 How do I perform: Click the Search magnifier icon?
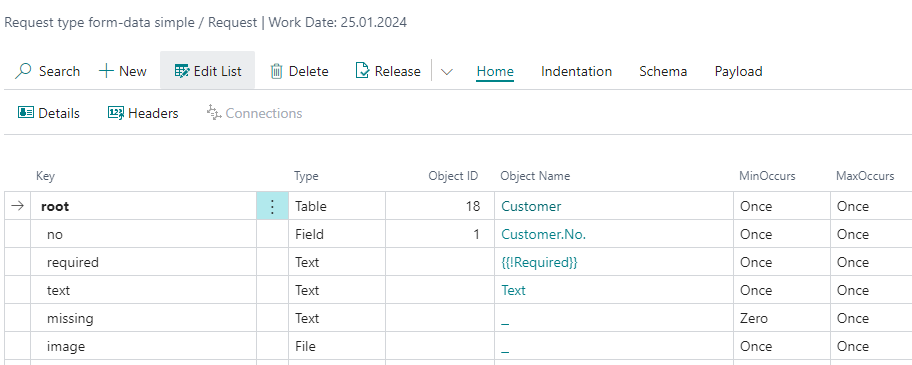tap(23, 71)
